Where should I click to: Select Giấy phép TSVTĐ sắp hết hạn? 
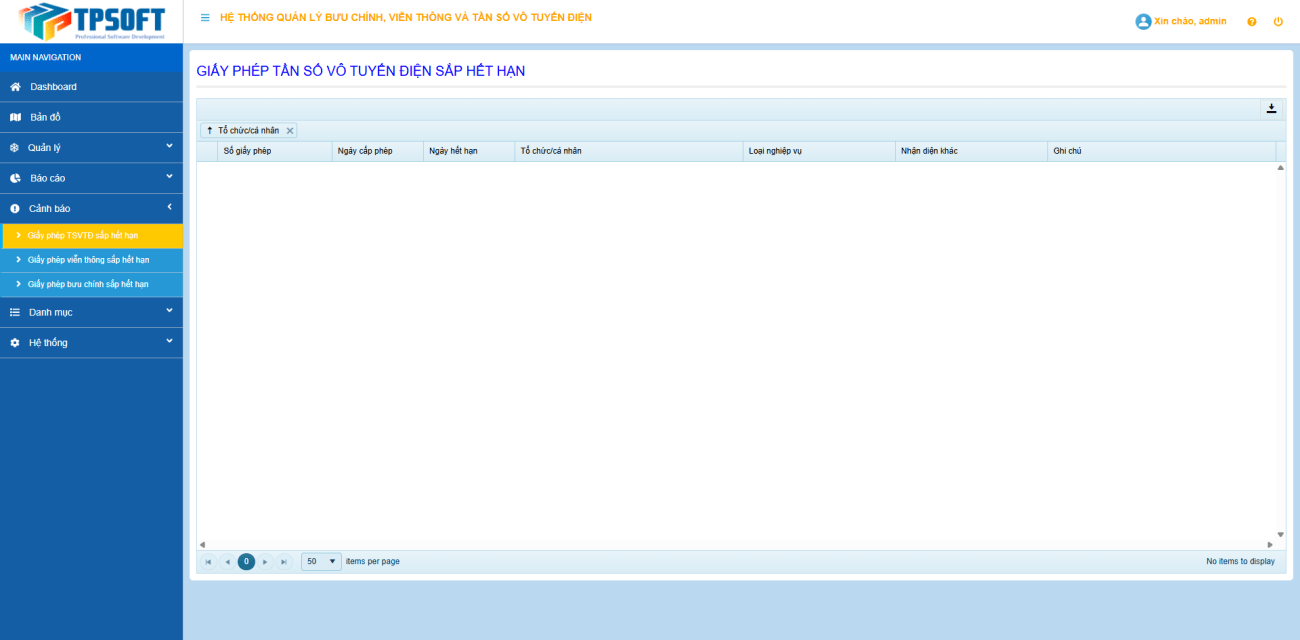(83, 236)
